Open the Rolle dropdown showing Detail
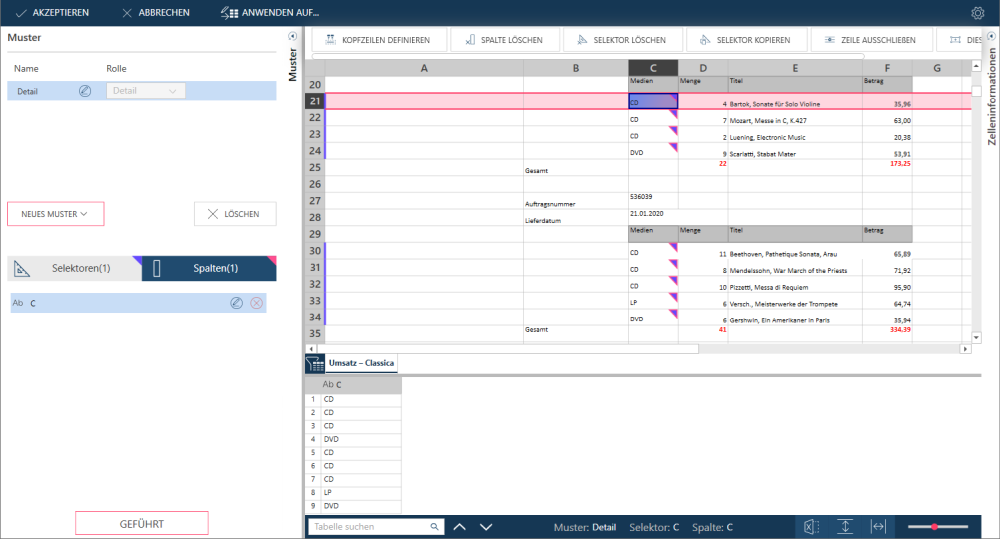Viewport: 1000px width, 539px height. point(146,91)
